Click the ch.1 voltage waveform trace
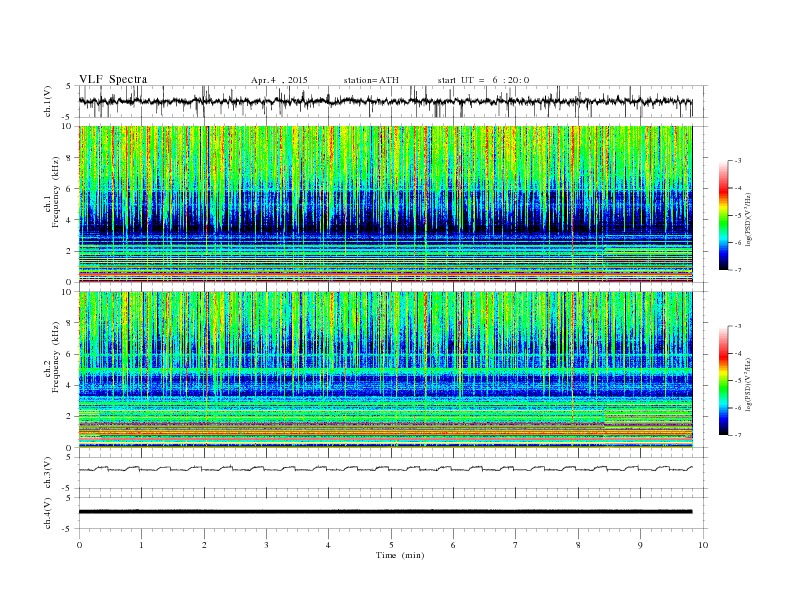Image resolution: width=792 pixels, height=612 pixels. pos(385,101)
